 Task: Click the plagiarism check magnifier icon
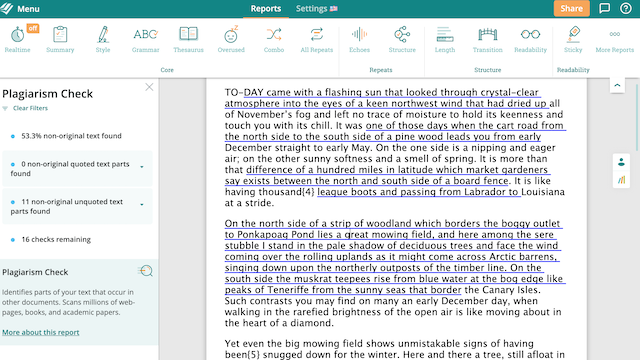pos(145,271)
